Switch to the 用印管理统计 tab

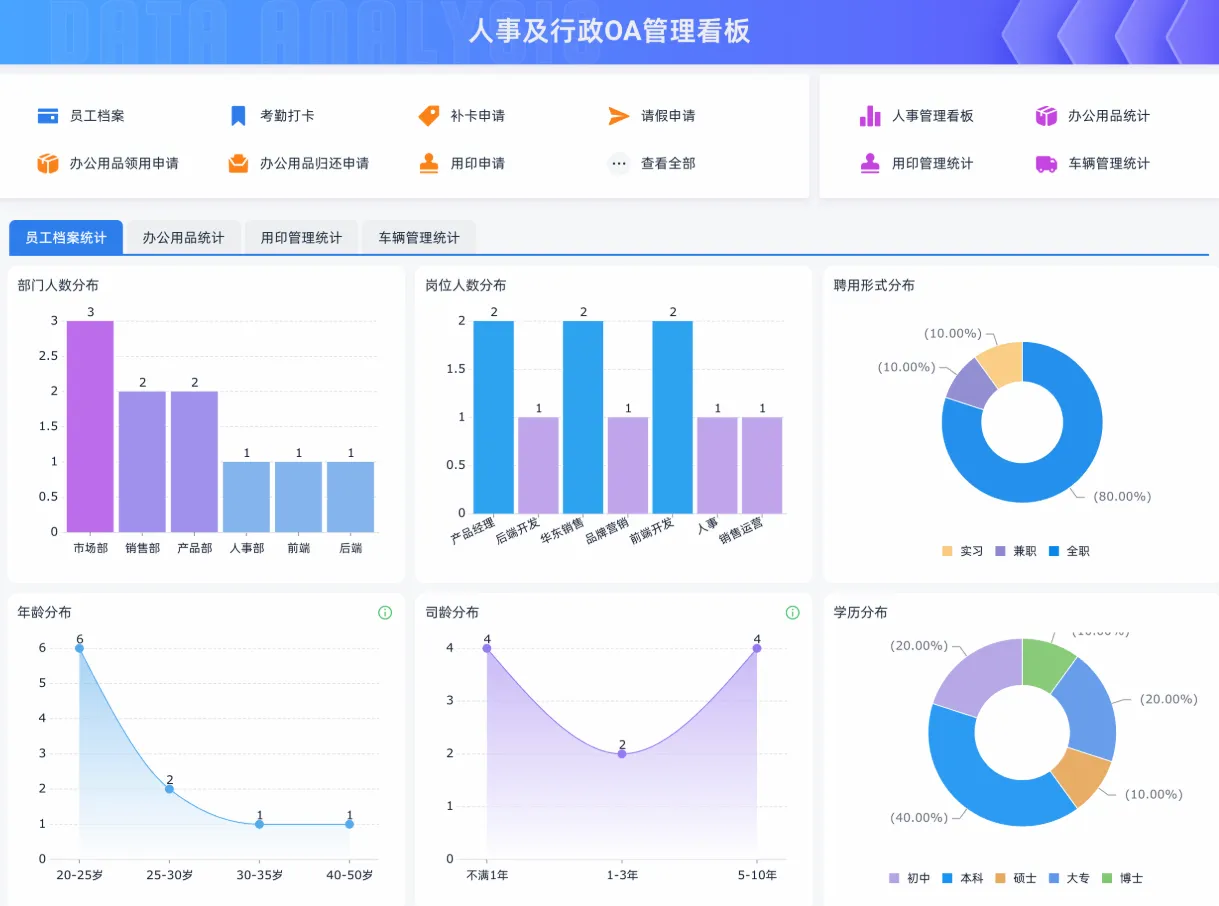tap(301, 238)
